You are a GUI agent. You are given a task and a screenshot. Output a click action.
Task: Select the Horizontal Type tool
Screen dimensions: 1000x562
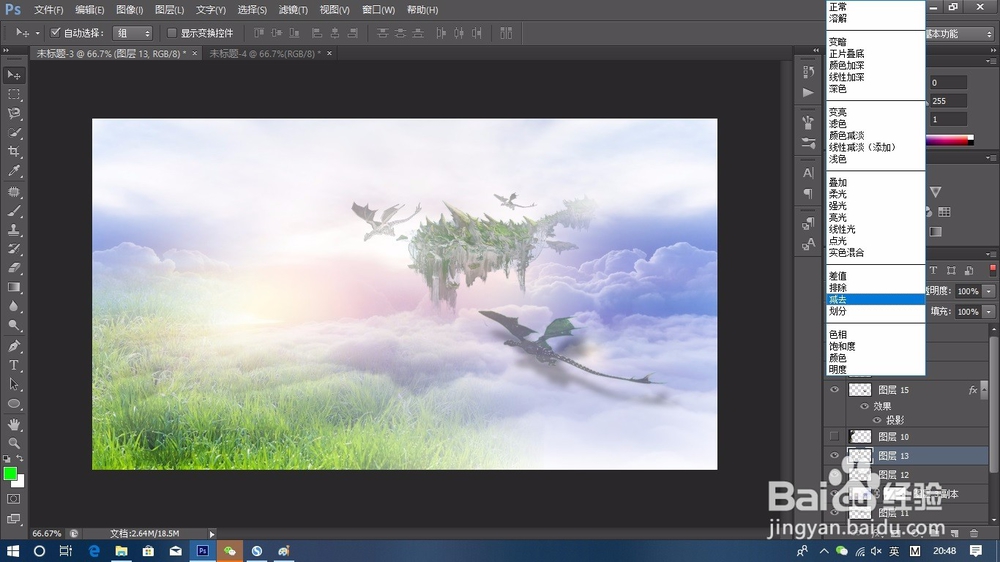pyautogui.click(x=13, y=365)
